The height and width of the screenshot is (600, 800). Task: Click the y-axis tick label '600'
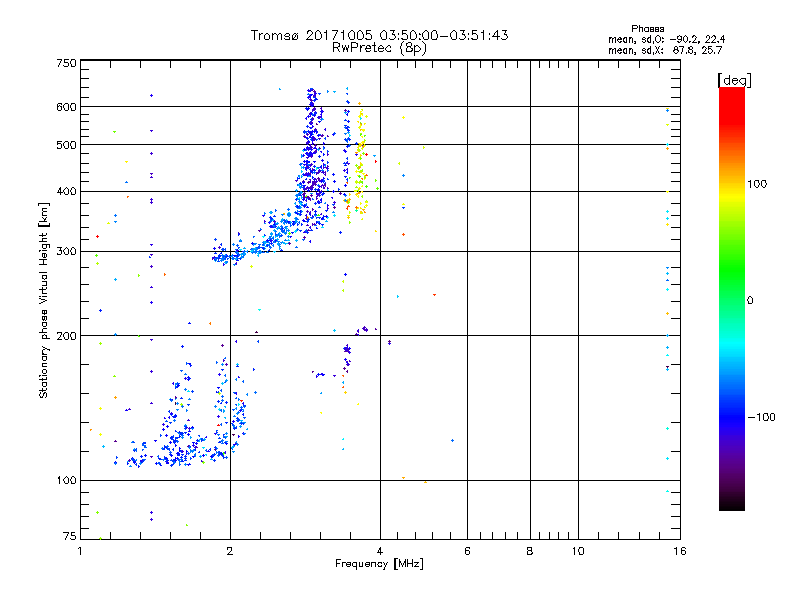tap(67, 107)
